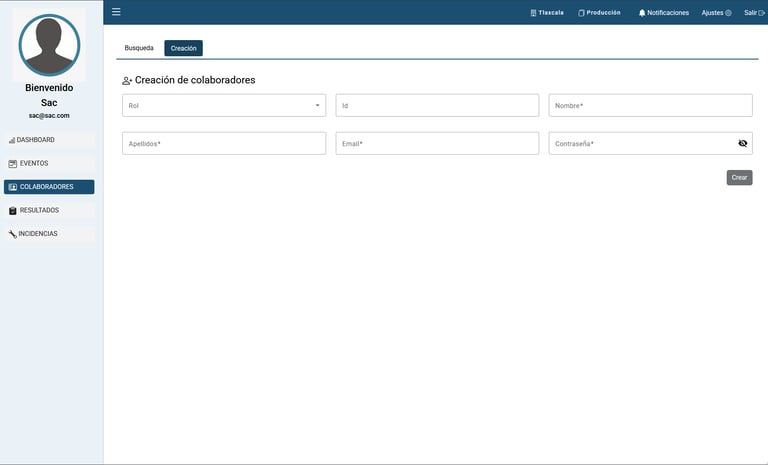The image size is (768, 465).
Task: Click the user profile avatar
Action: [49, 45]
